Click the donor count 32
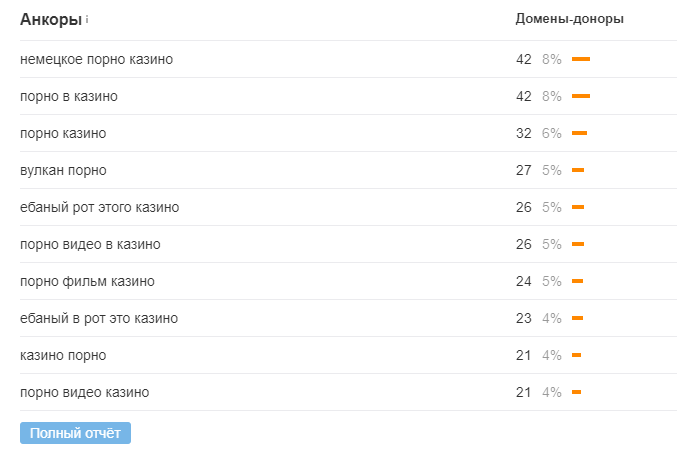Screen dimensions: 677x455 click(523, 133)
